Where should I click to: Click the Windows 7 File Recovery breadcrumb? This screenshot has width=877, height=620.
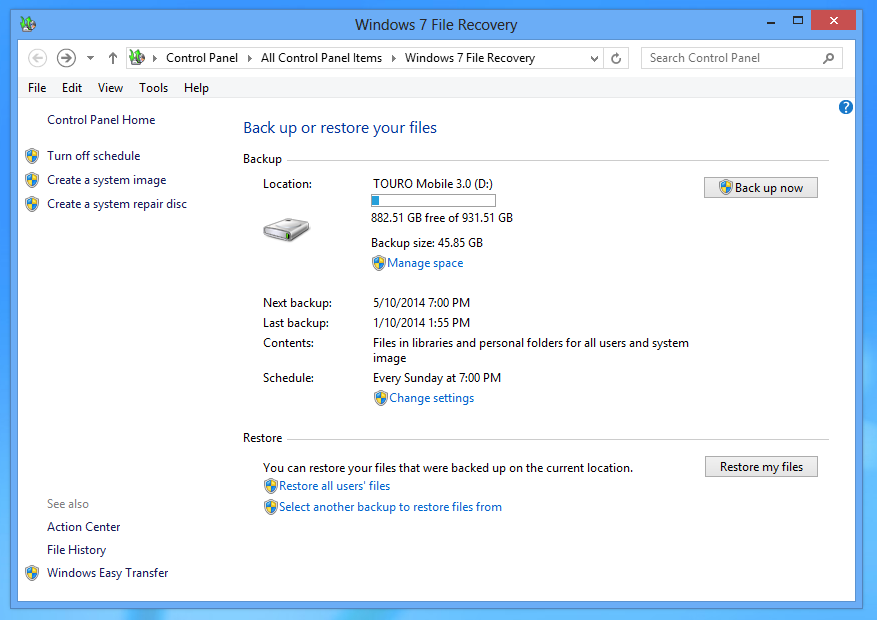pos(470,58)
